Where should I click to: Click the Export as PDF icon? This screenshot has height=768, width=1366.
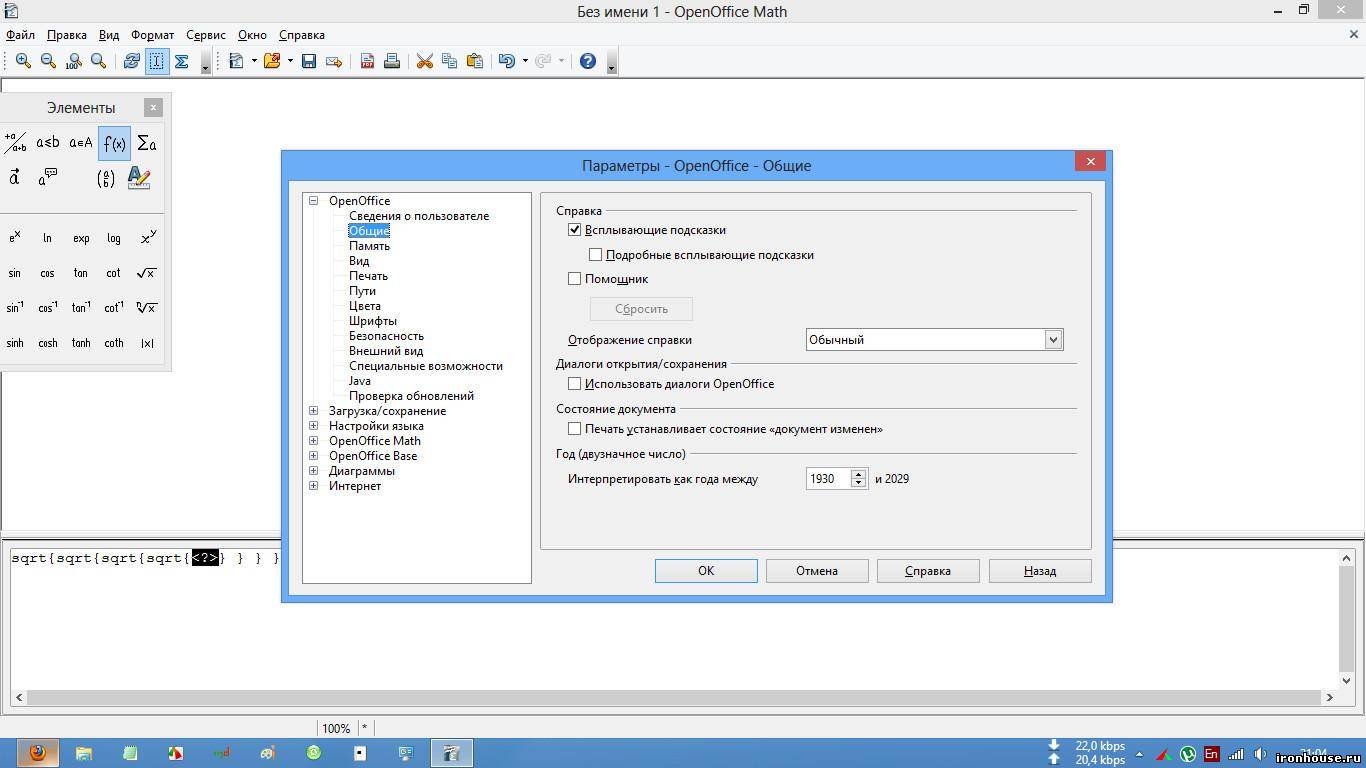pyautogui.click(x=367, y=61)
